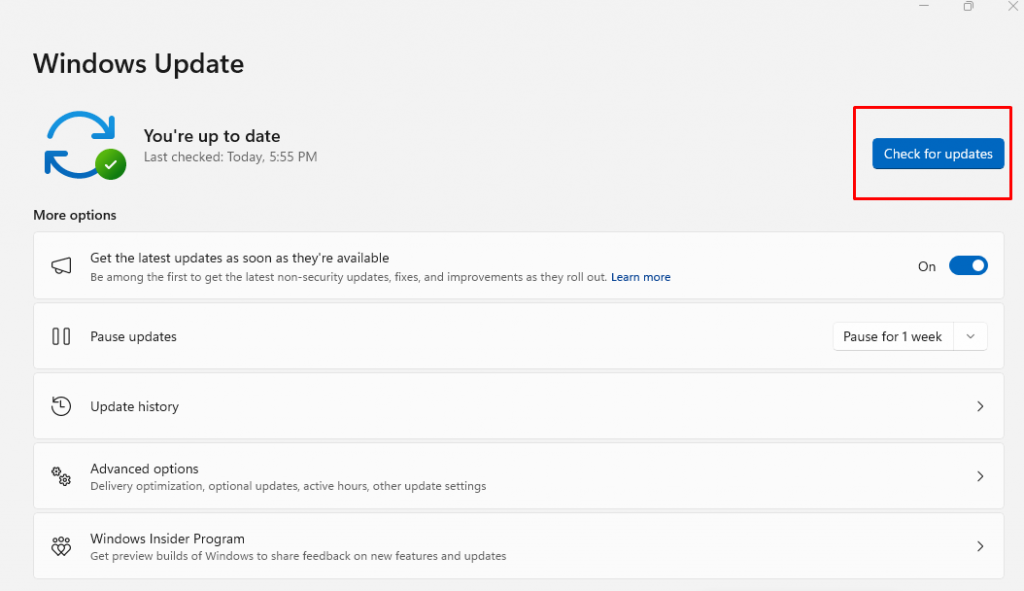The image size is (1024, 591).
Task: Open the pause duration dropdown arrow
Action: click(970, 337)
